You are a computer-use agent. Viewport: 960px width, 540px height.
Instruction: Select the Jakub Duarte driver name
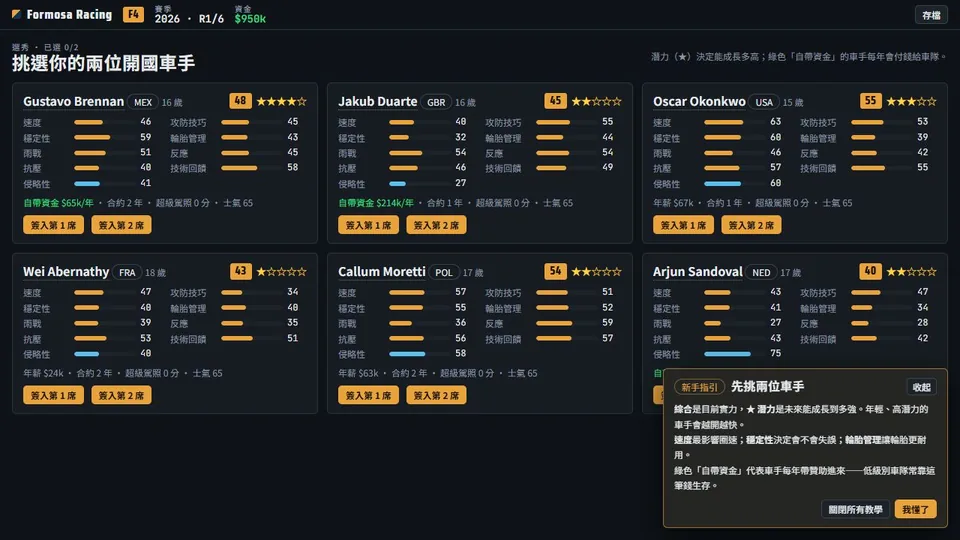pos(378,102)
